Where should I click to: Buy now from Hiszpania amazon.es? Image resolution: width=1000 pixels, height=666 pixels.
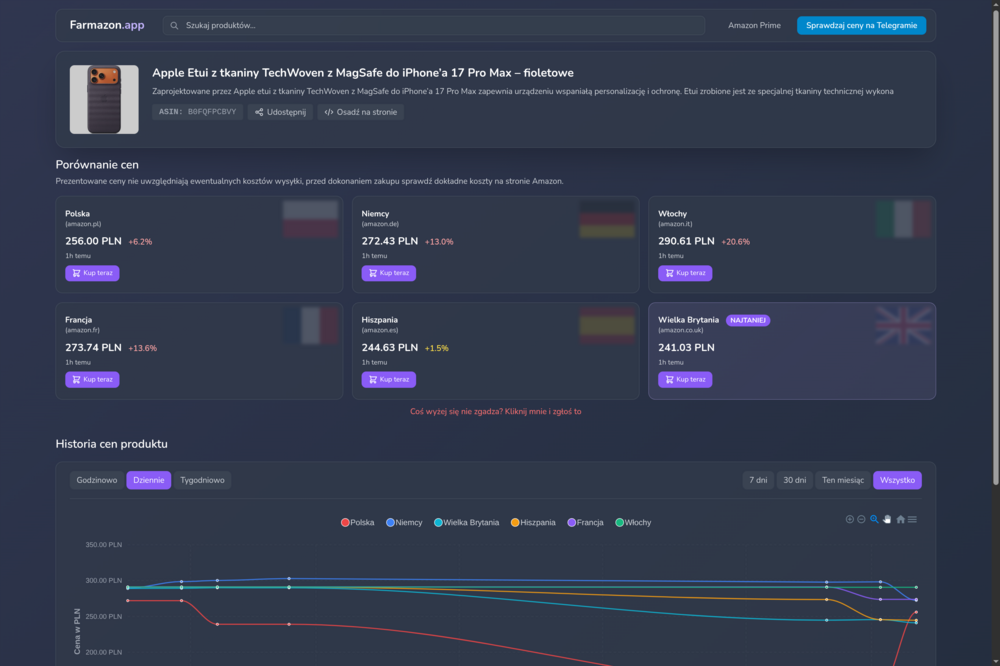click(388, 380)
